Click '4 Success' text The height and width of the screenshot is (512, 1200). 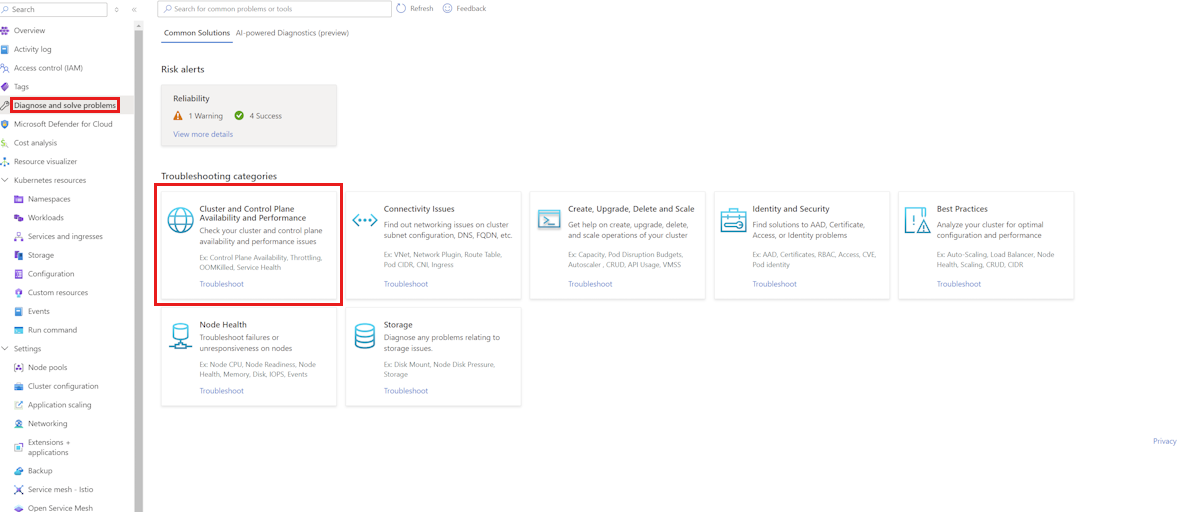[265, 116]
